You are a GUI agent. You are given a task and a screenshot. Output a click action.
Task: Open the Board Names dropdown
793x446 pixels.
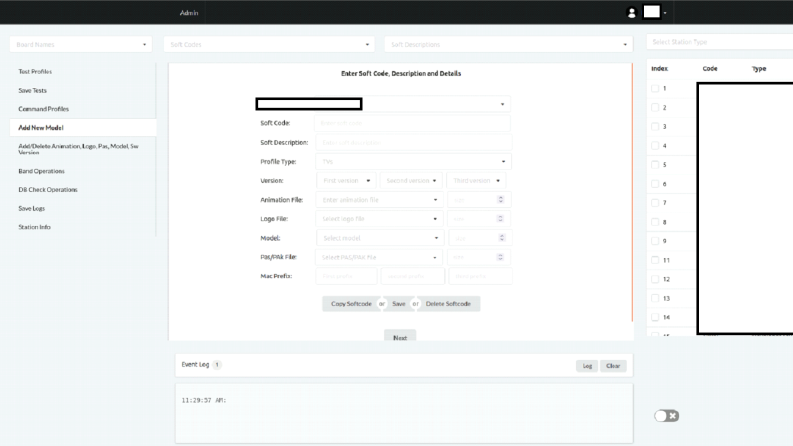[81, 44]
